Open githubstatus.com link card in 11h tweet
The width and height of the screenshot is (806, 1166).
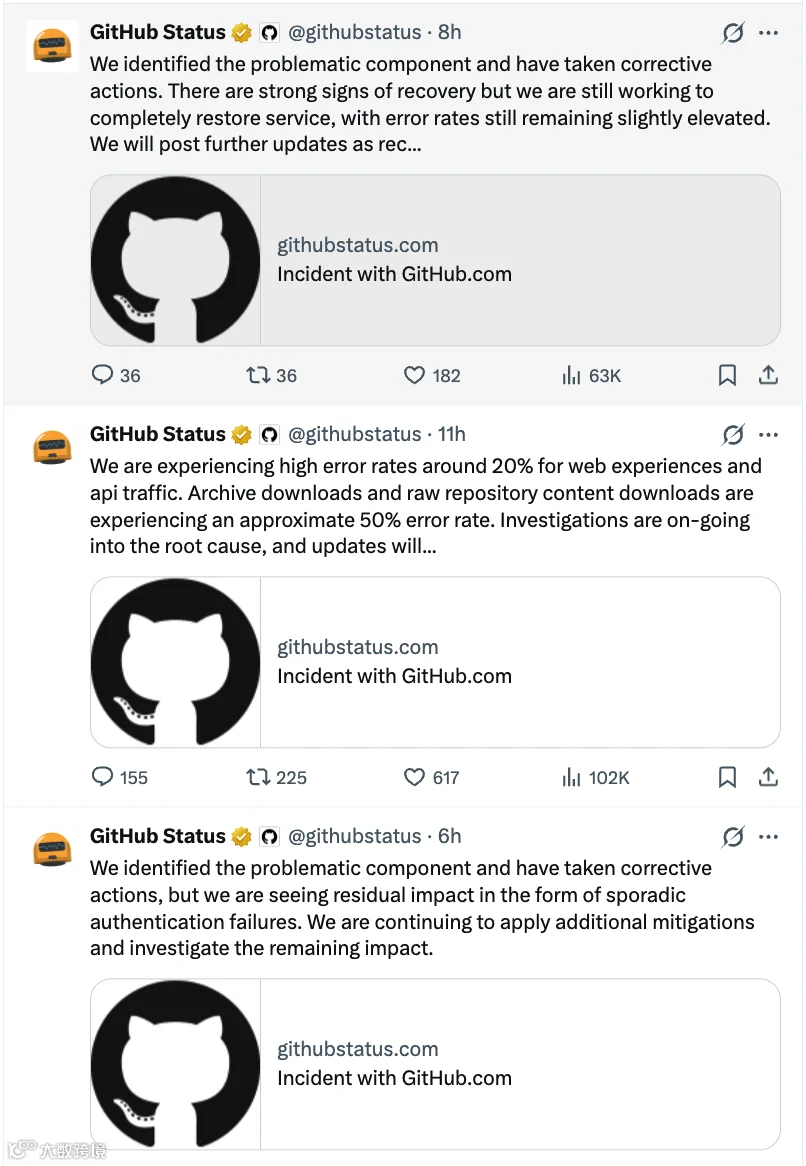pos(435,662)
